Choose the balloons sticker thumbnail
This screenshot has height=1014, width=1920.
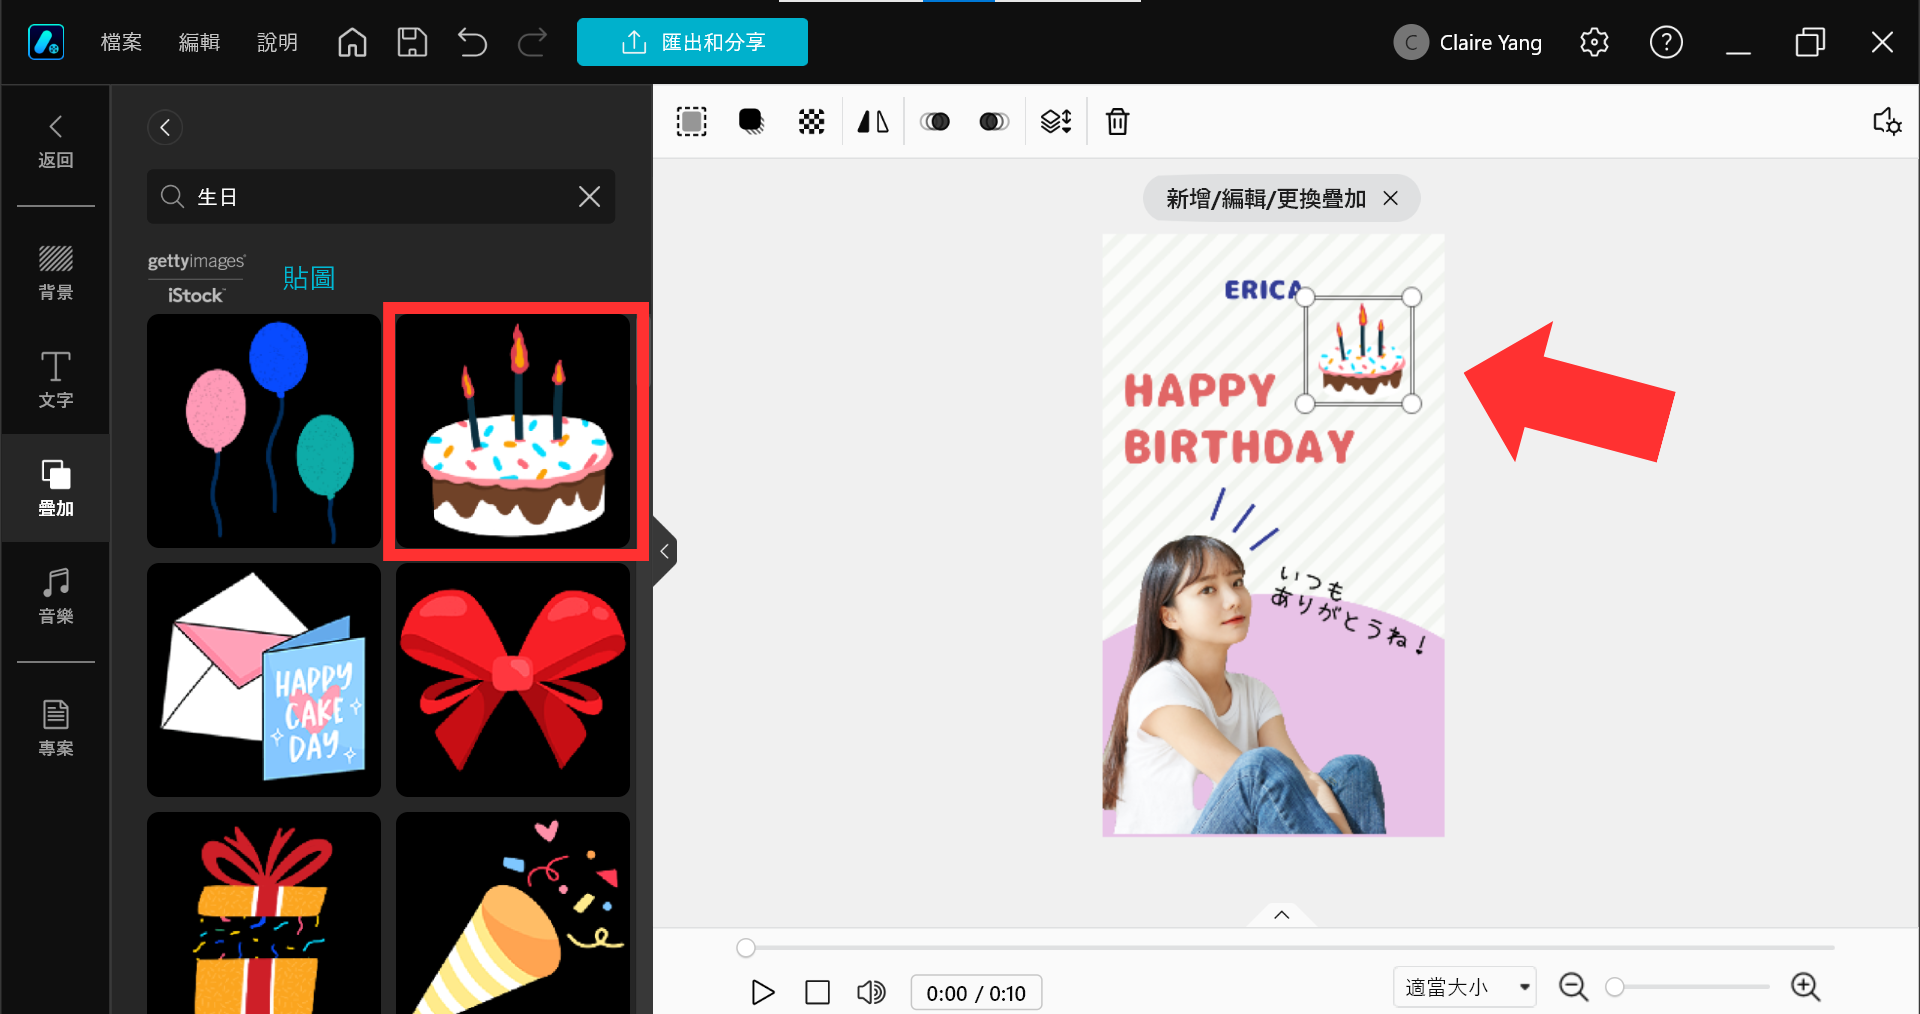[264, 430]
